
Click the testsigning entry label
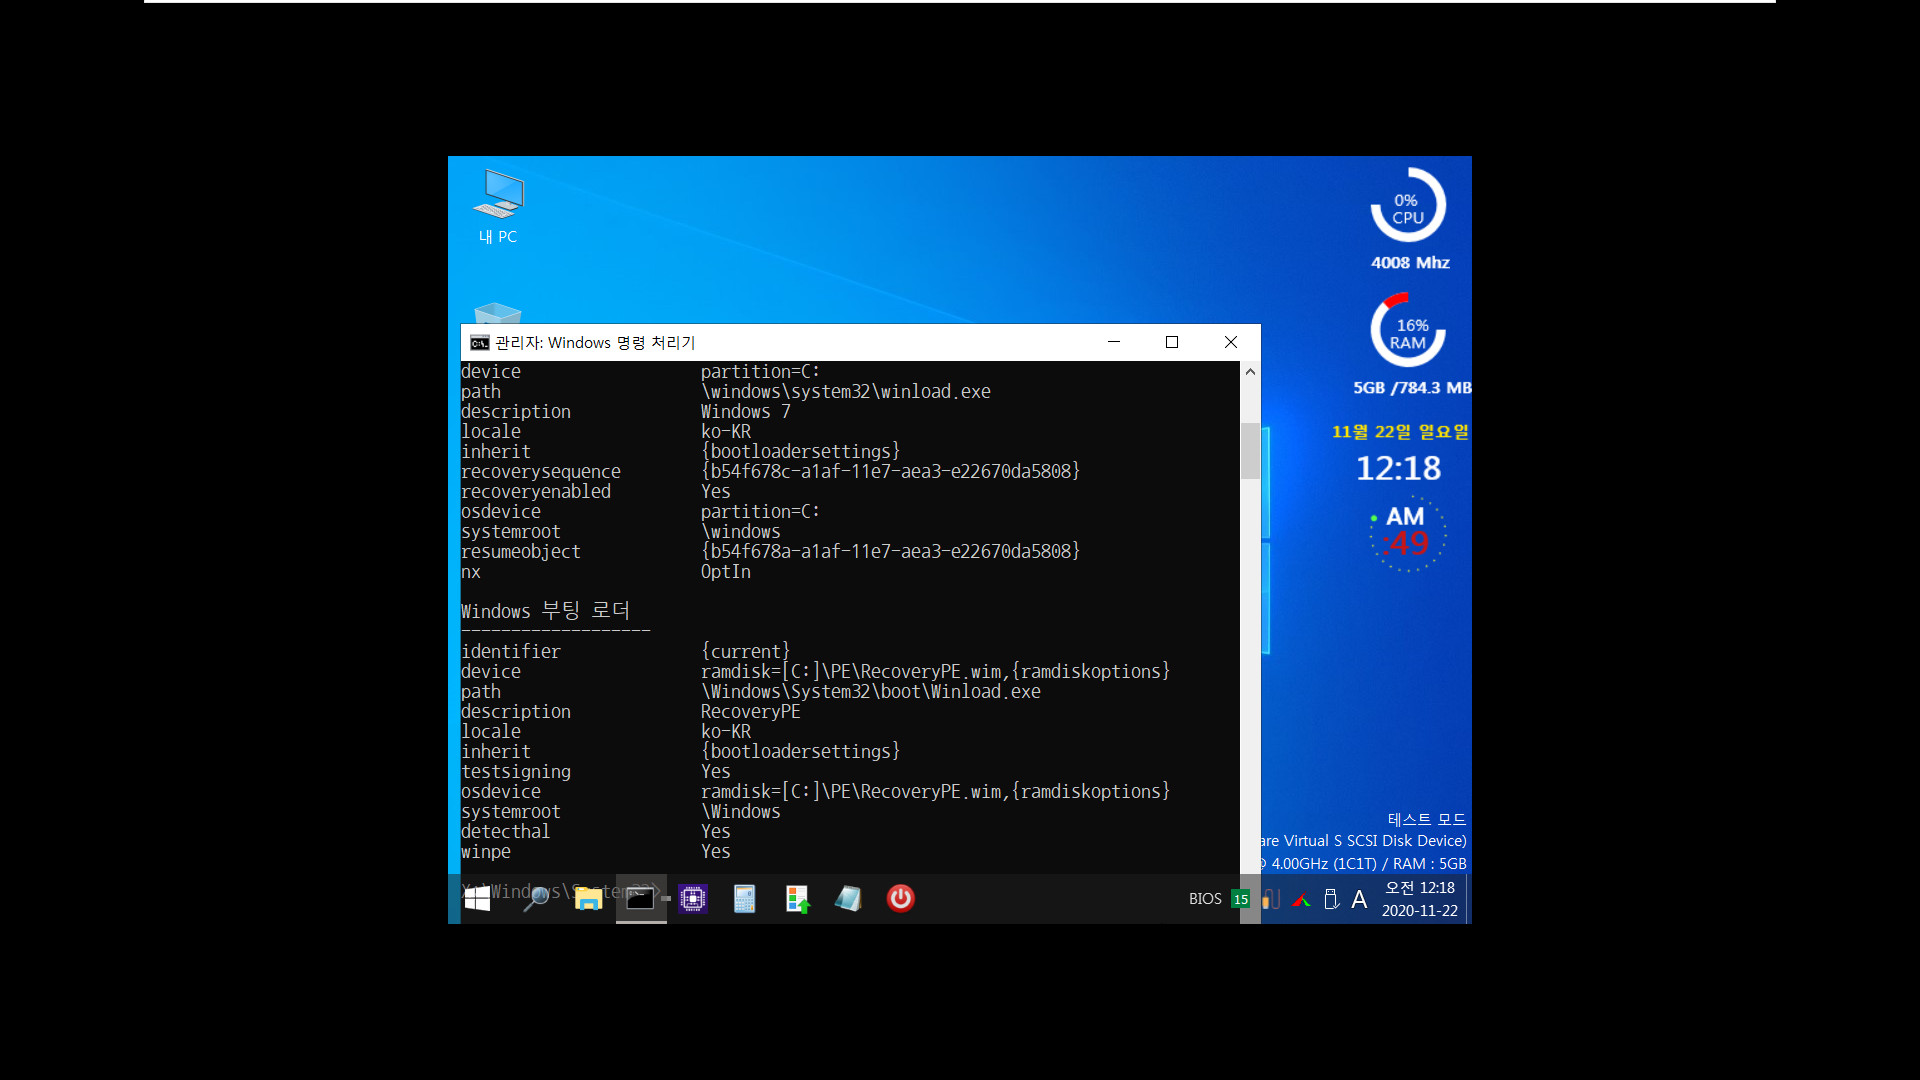pyautogui.click(x=516, y=772)
